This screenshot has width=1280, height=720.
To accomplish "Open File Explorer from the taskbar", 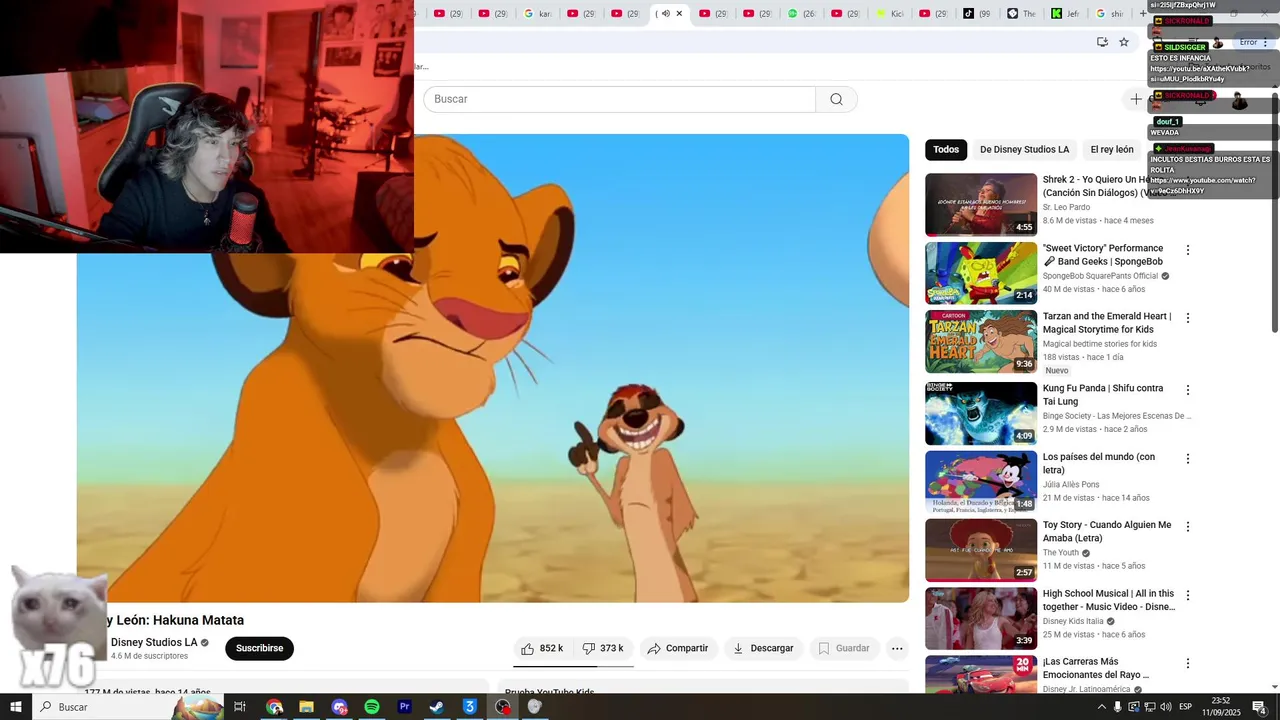I will coord(307,707).
